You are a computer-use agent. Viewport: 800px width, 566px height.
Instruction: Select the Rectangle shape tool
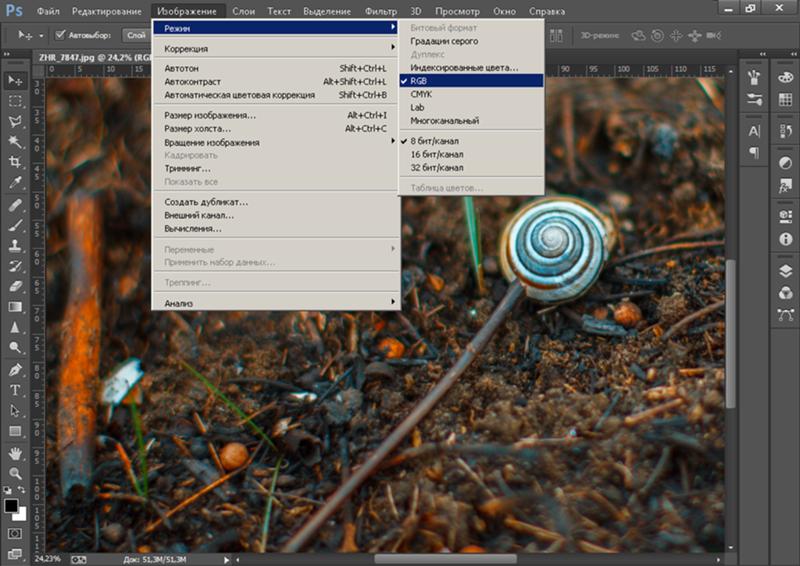pos(15,431)
